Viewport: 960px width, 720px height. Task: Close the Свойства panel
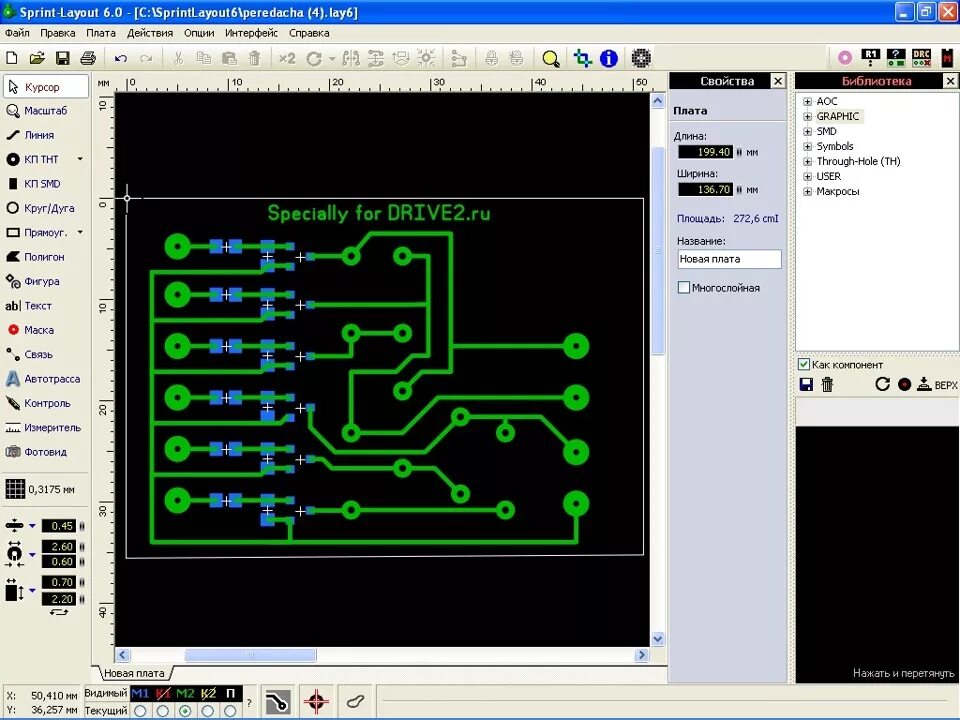pos(778,81)
